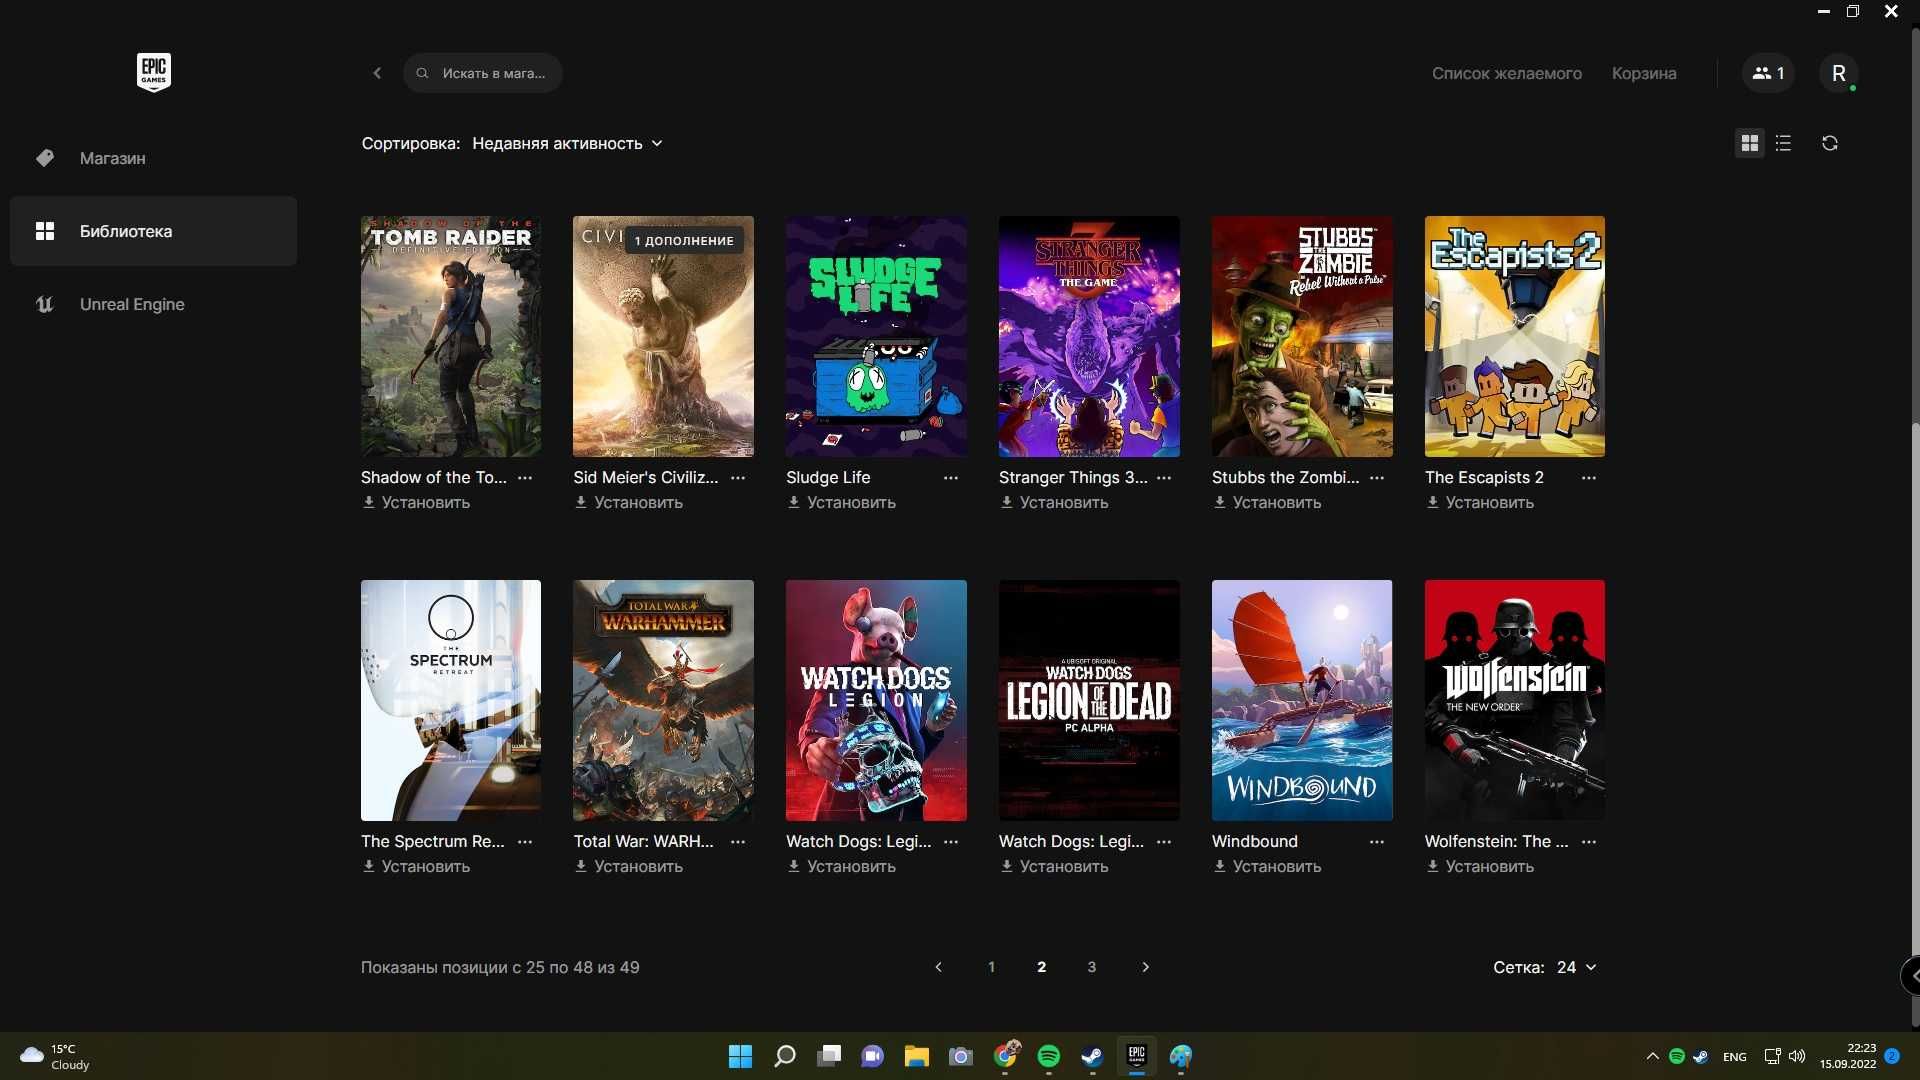1920x1080 pixels.
Task: Expand the sort order dropdown
Action: point(567,143)
